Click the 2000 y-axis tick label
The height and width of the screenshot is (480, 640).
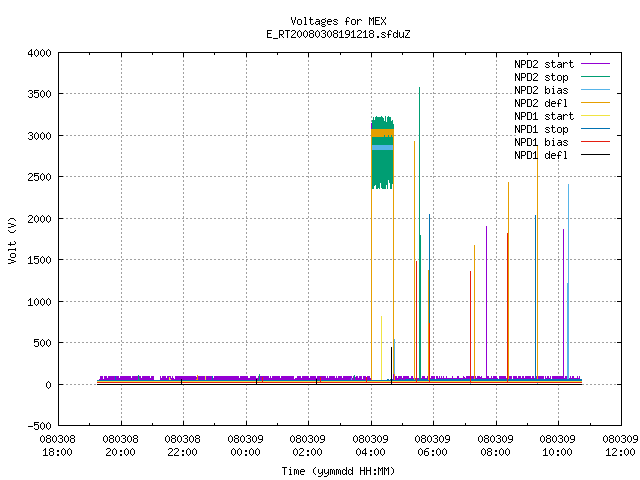(x=39, y=219)
